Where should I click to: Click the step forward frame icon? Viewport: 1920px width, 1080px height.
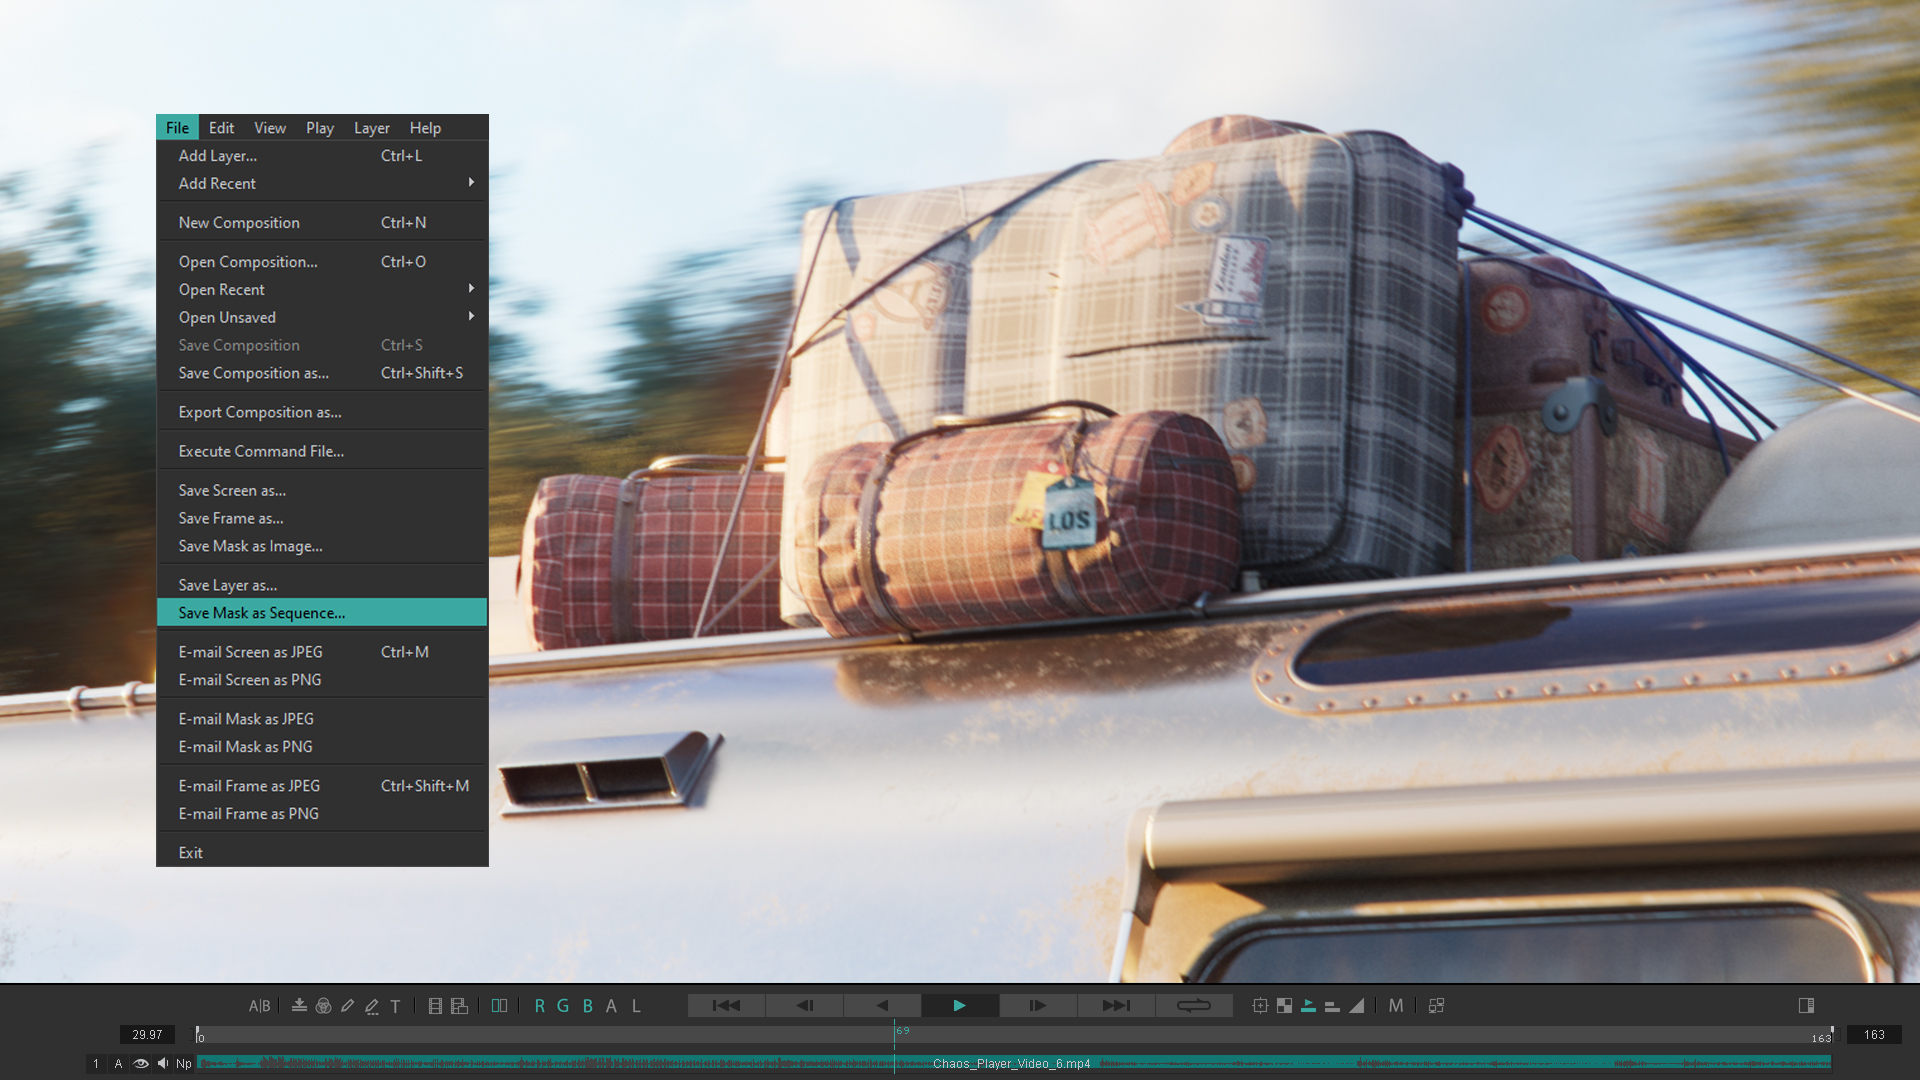pos(1040,1006)
